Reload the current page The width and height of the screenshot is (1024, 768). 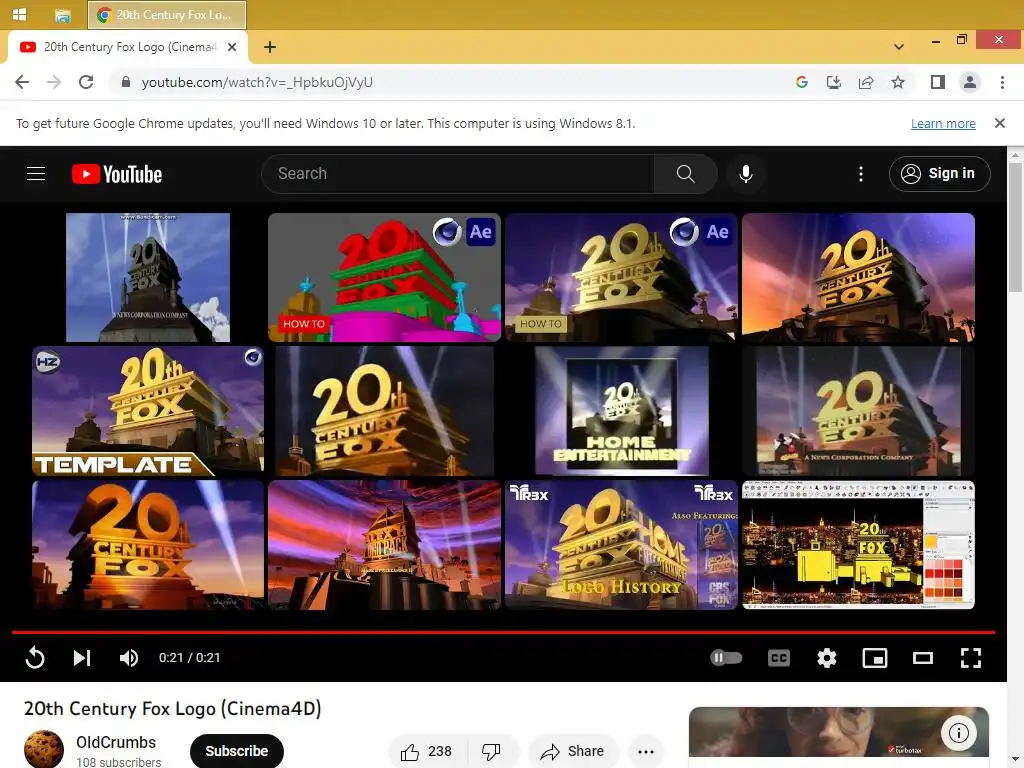(x=86, y=82)
